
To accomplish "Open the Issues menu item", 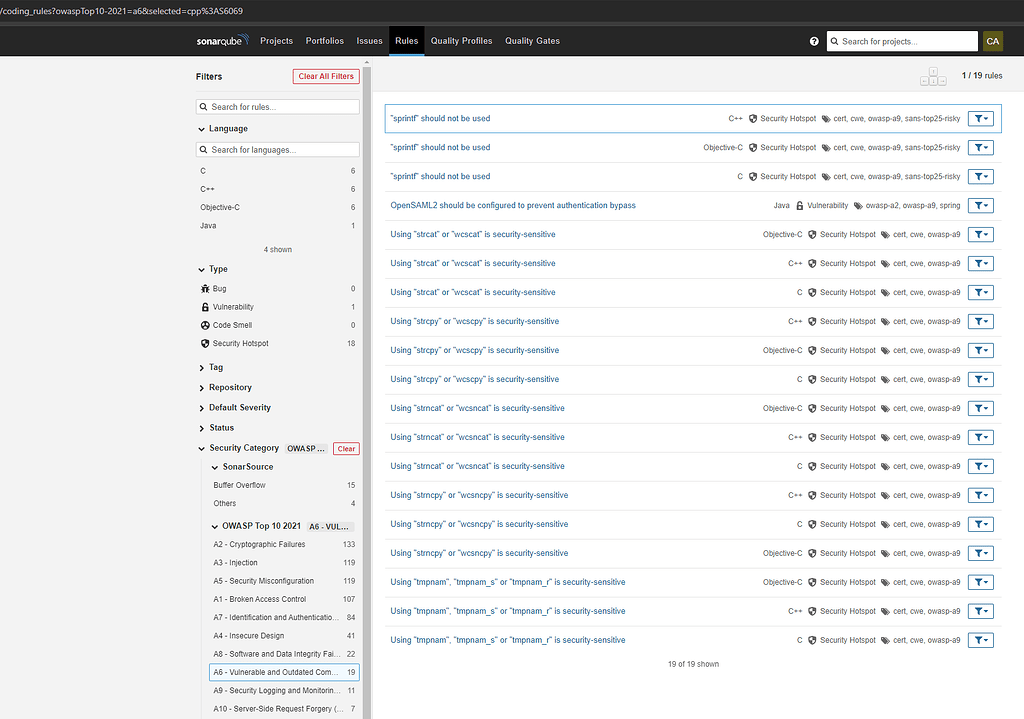I will [369, 41].
